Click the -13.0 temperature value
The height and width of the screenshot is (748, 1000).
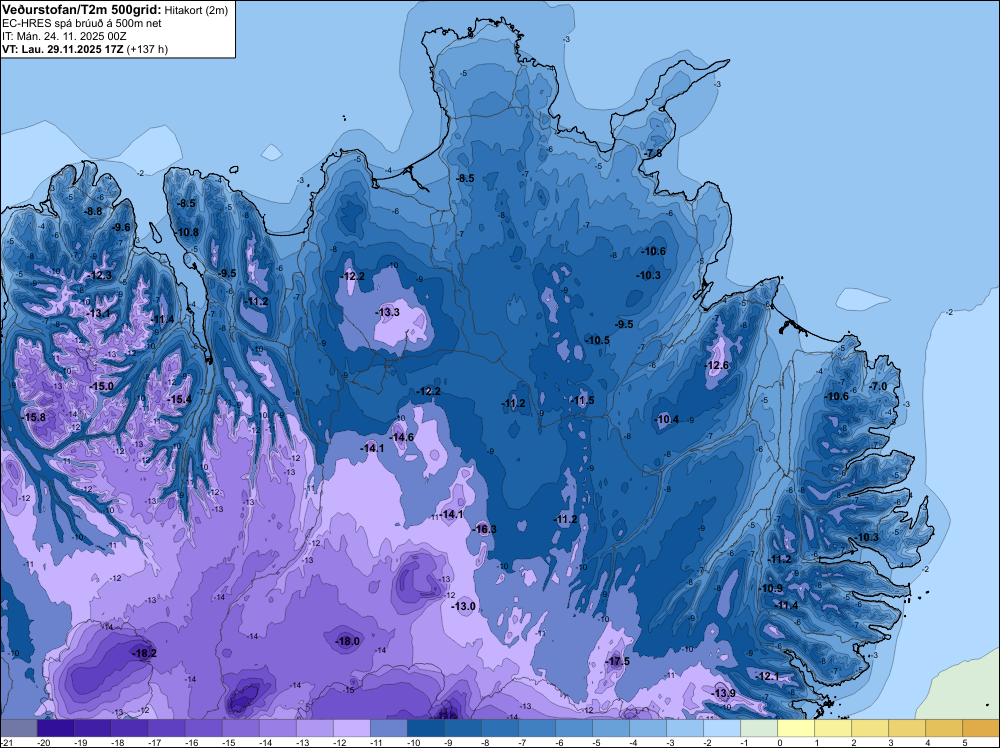pyautogui.click(x=464, y=606)
